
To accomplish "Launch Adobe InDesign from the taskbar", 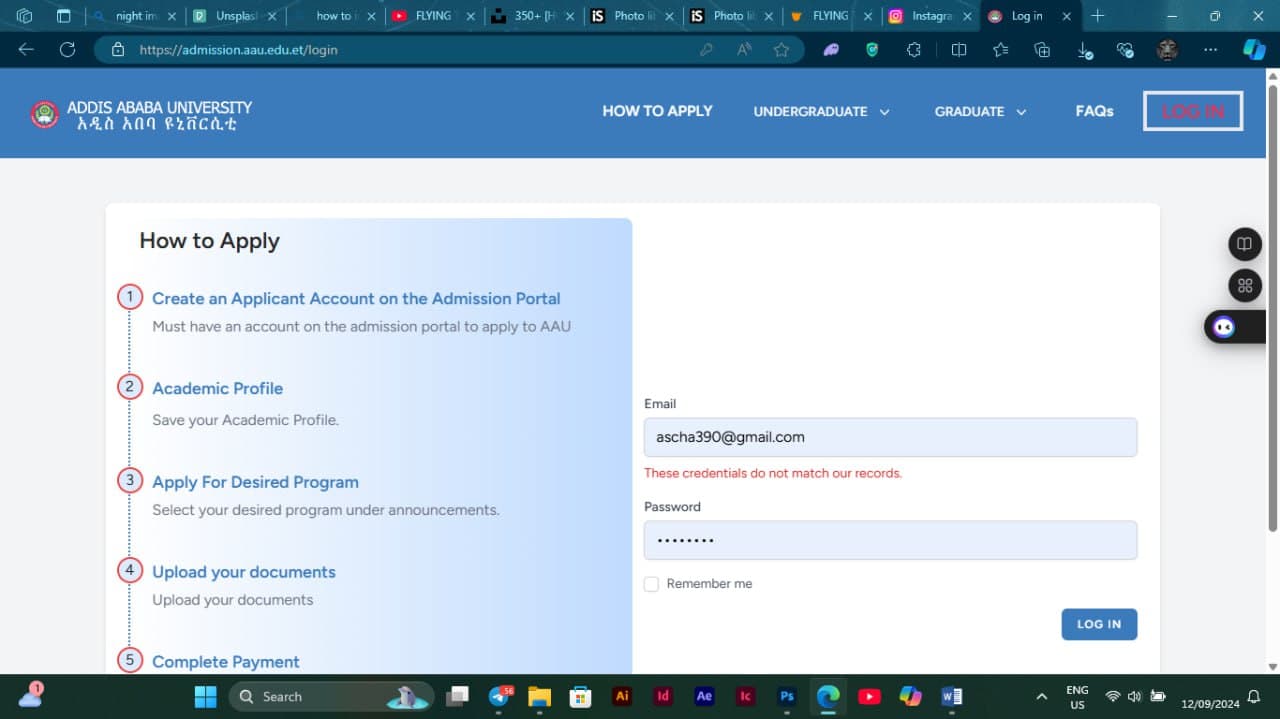I will pyautogui.click(x=663, y=696).
